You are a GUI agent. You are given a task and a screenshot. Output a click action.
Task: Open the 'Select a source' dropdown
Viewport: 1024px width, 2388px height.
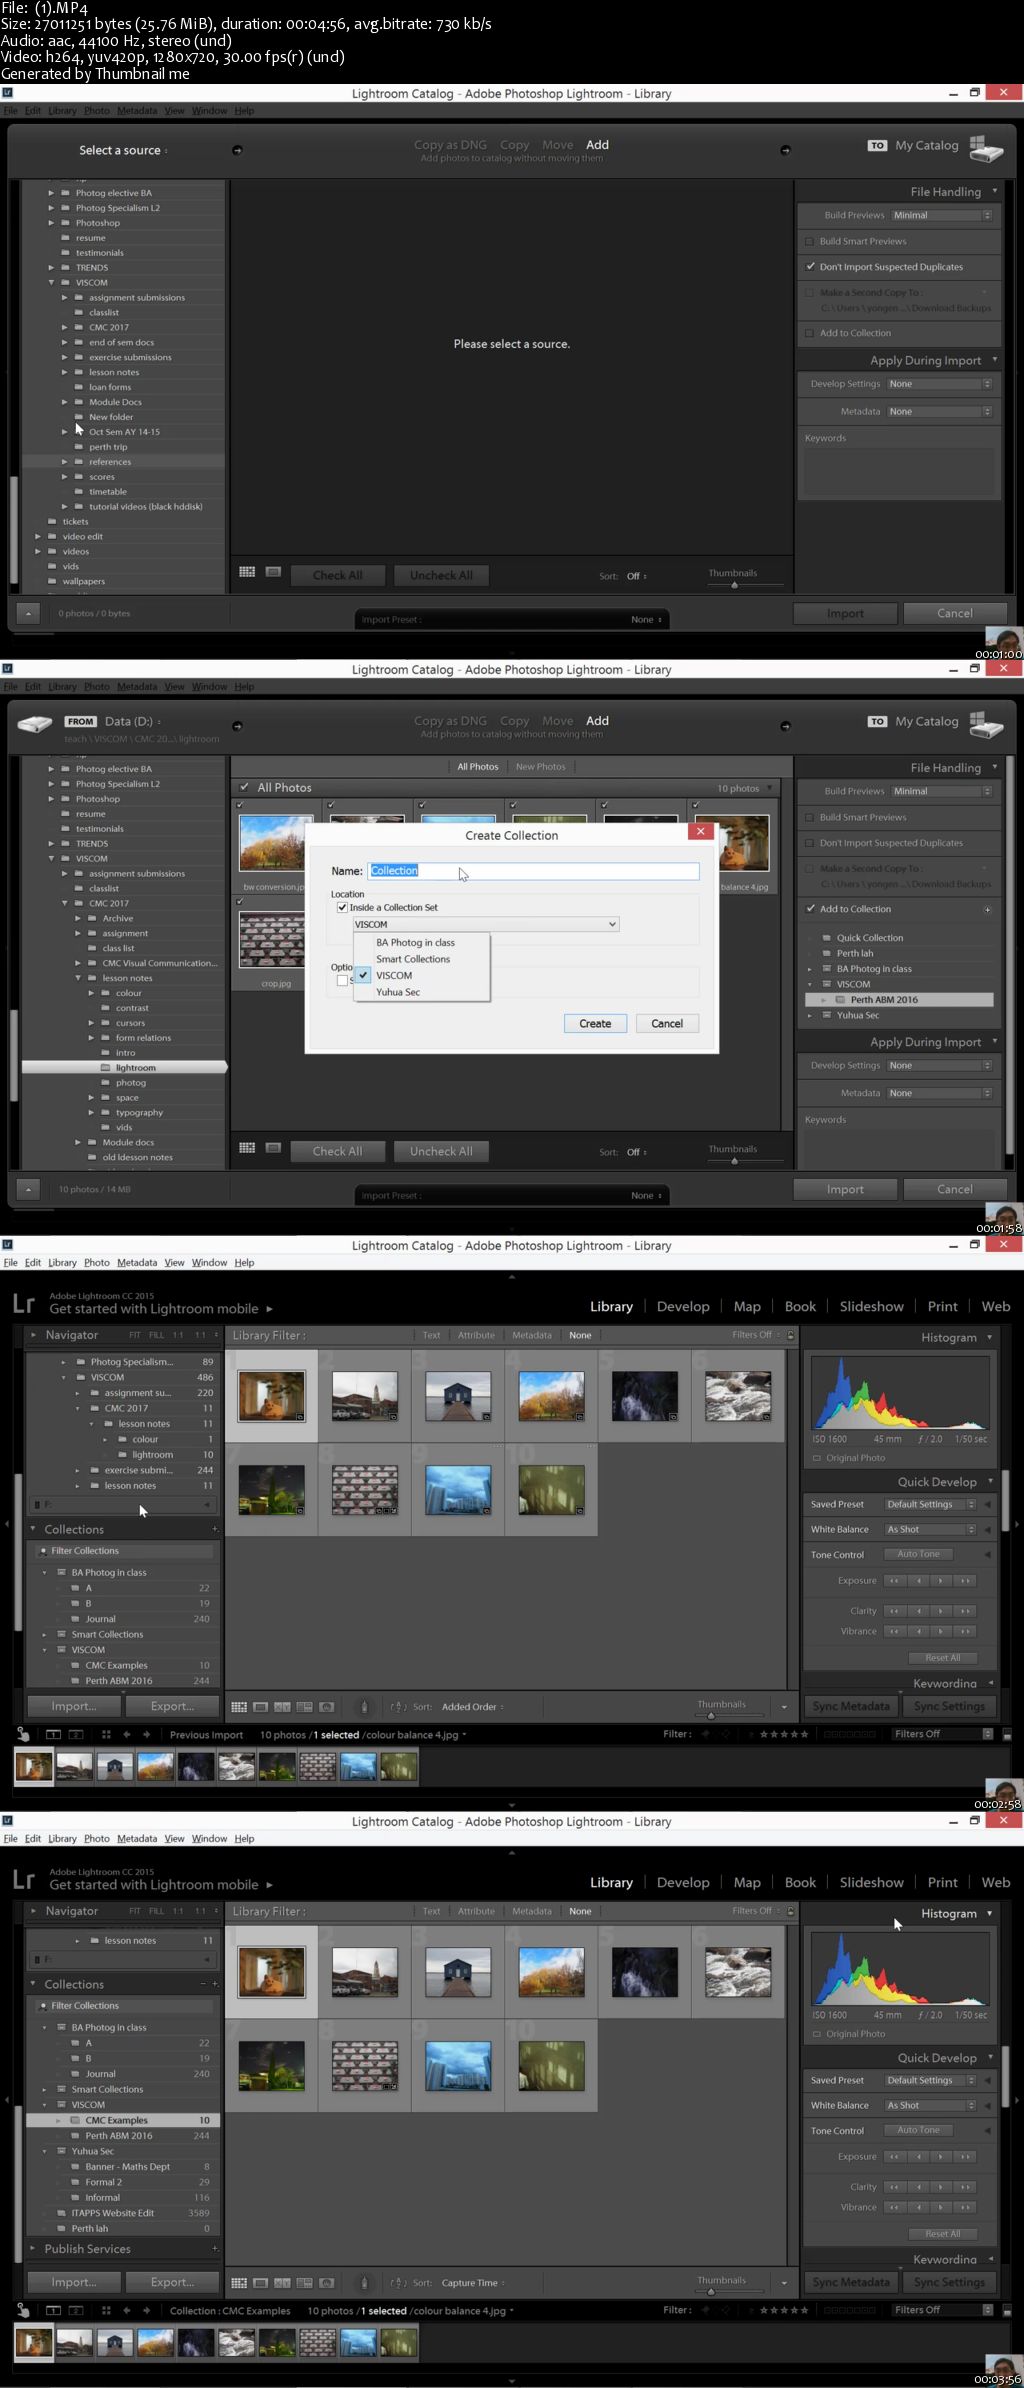click(123, 150)
